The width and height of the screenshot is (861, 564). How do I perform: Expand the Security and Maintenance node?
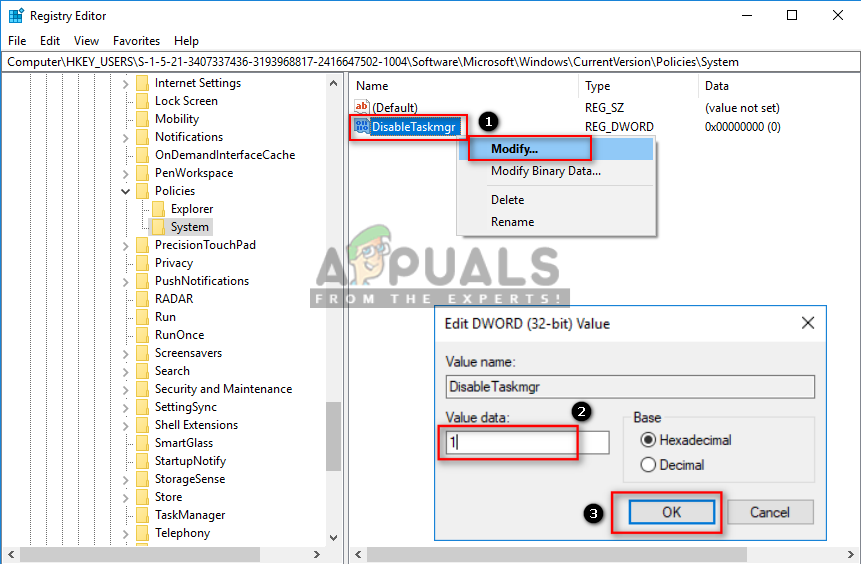coord(125,389)
